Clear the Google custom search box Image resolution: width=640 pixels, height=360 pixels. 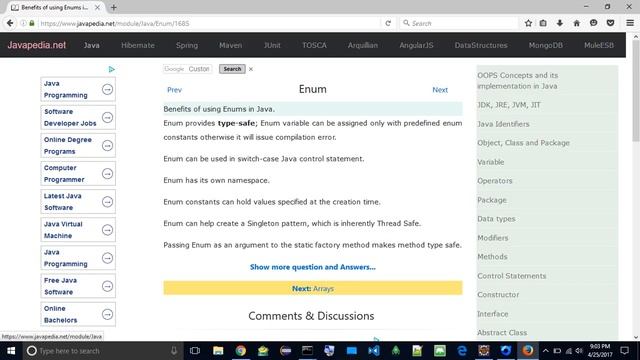click(x=251, y=69)
